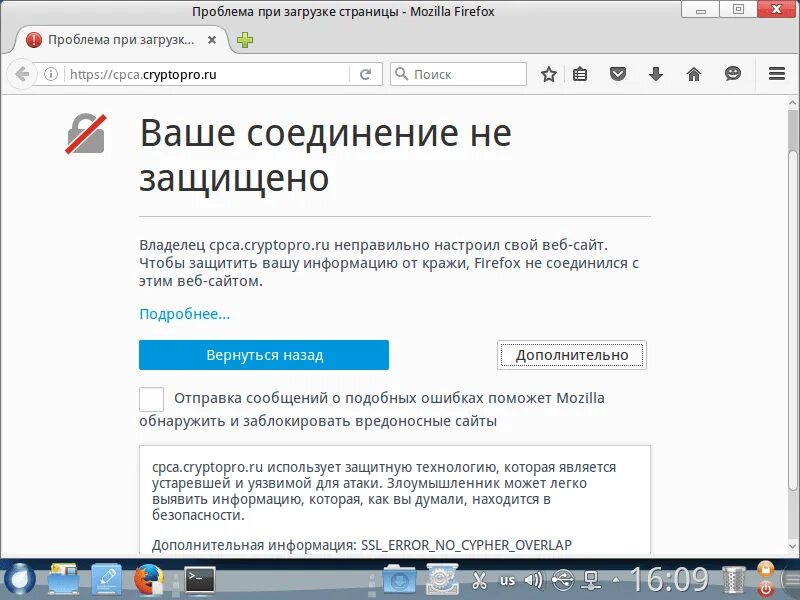Switch the 'us' keyboard layout indicator
This screenshot has width=800, height=600.
click(507, 580)
